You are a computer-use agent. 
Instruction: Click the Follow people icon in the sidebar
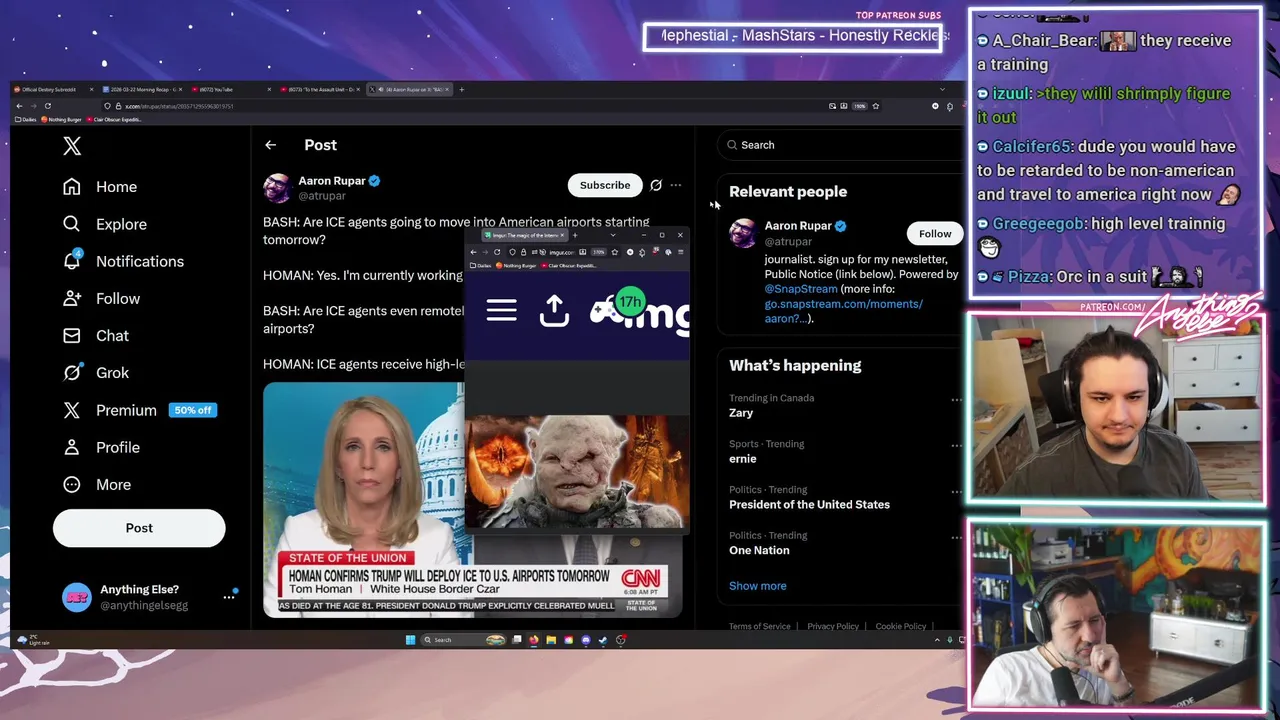72,298
